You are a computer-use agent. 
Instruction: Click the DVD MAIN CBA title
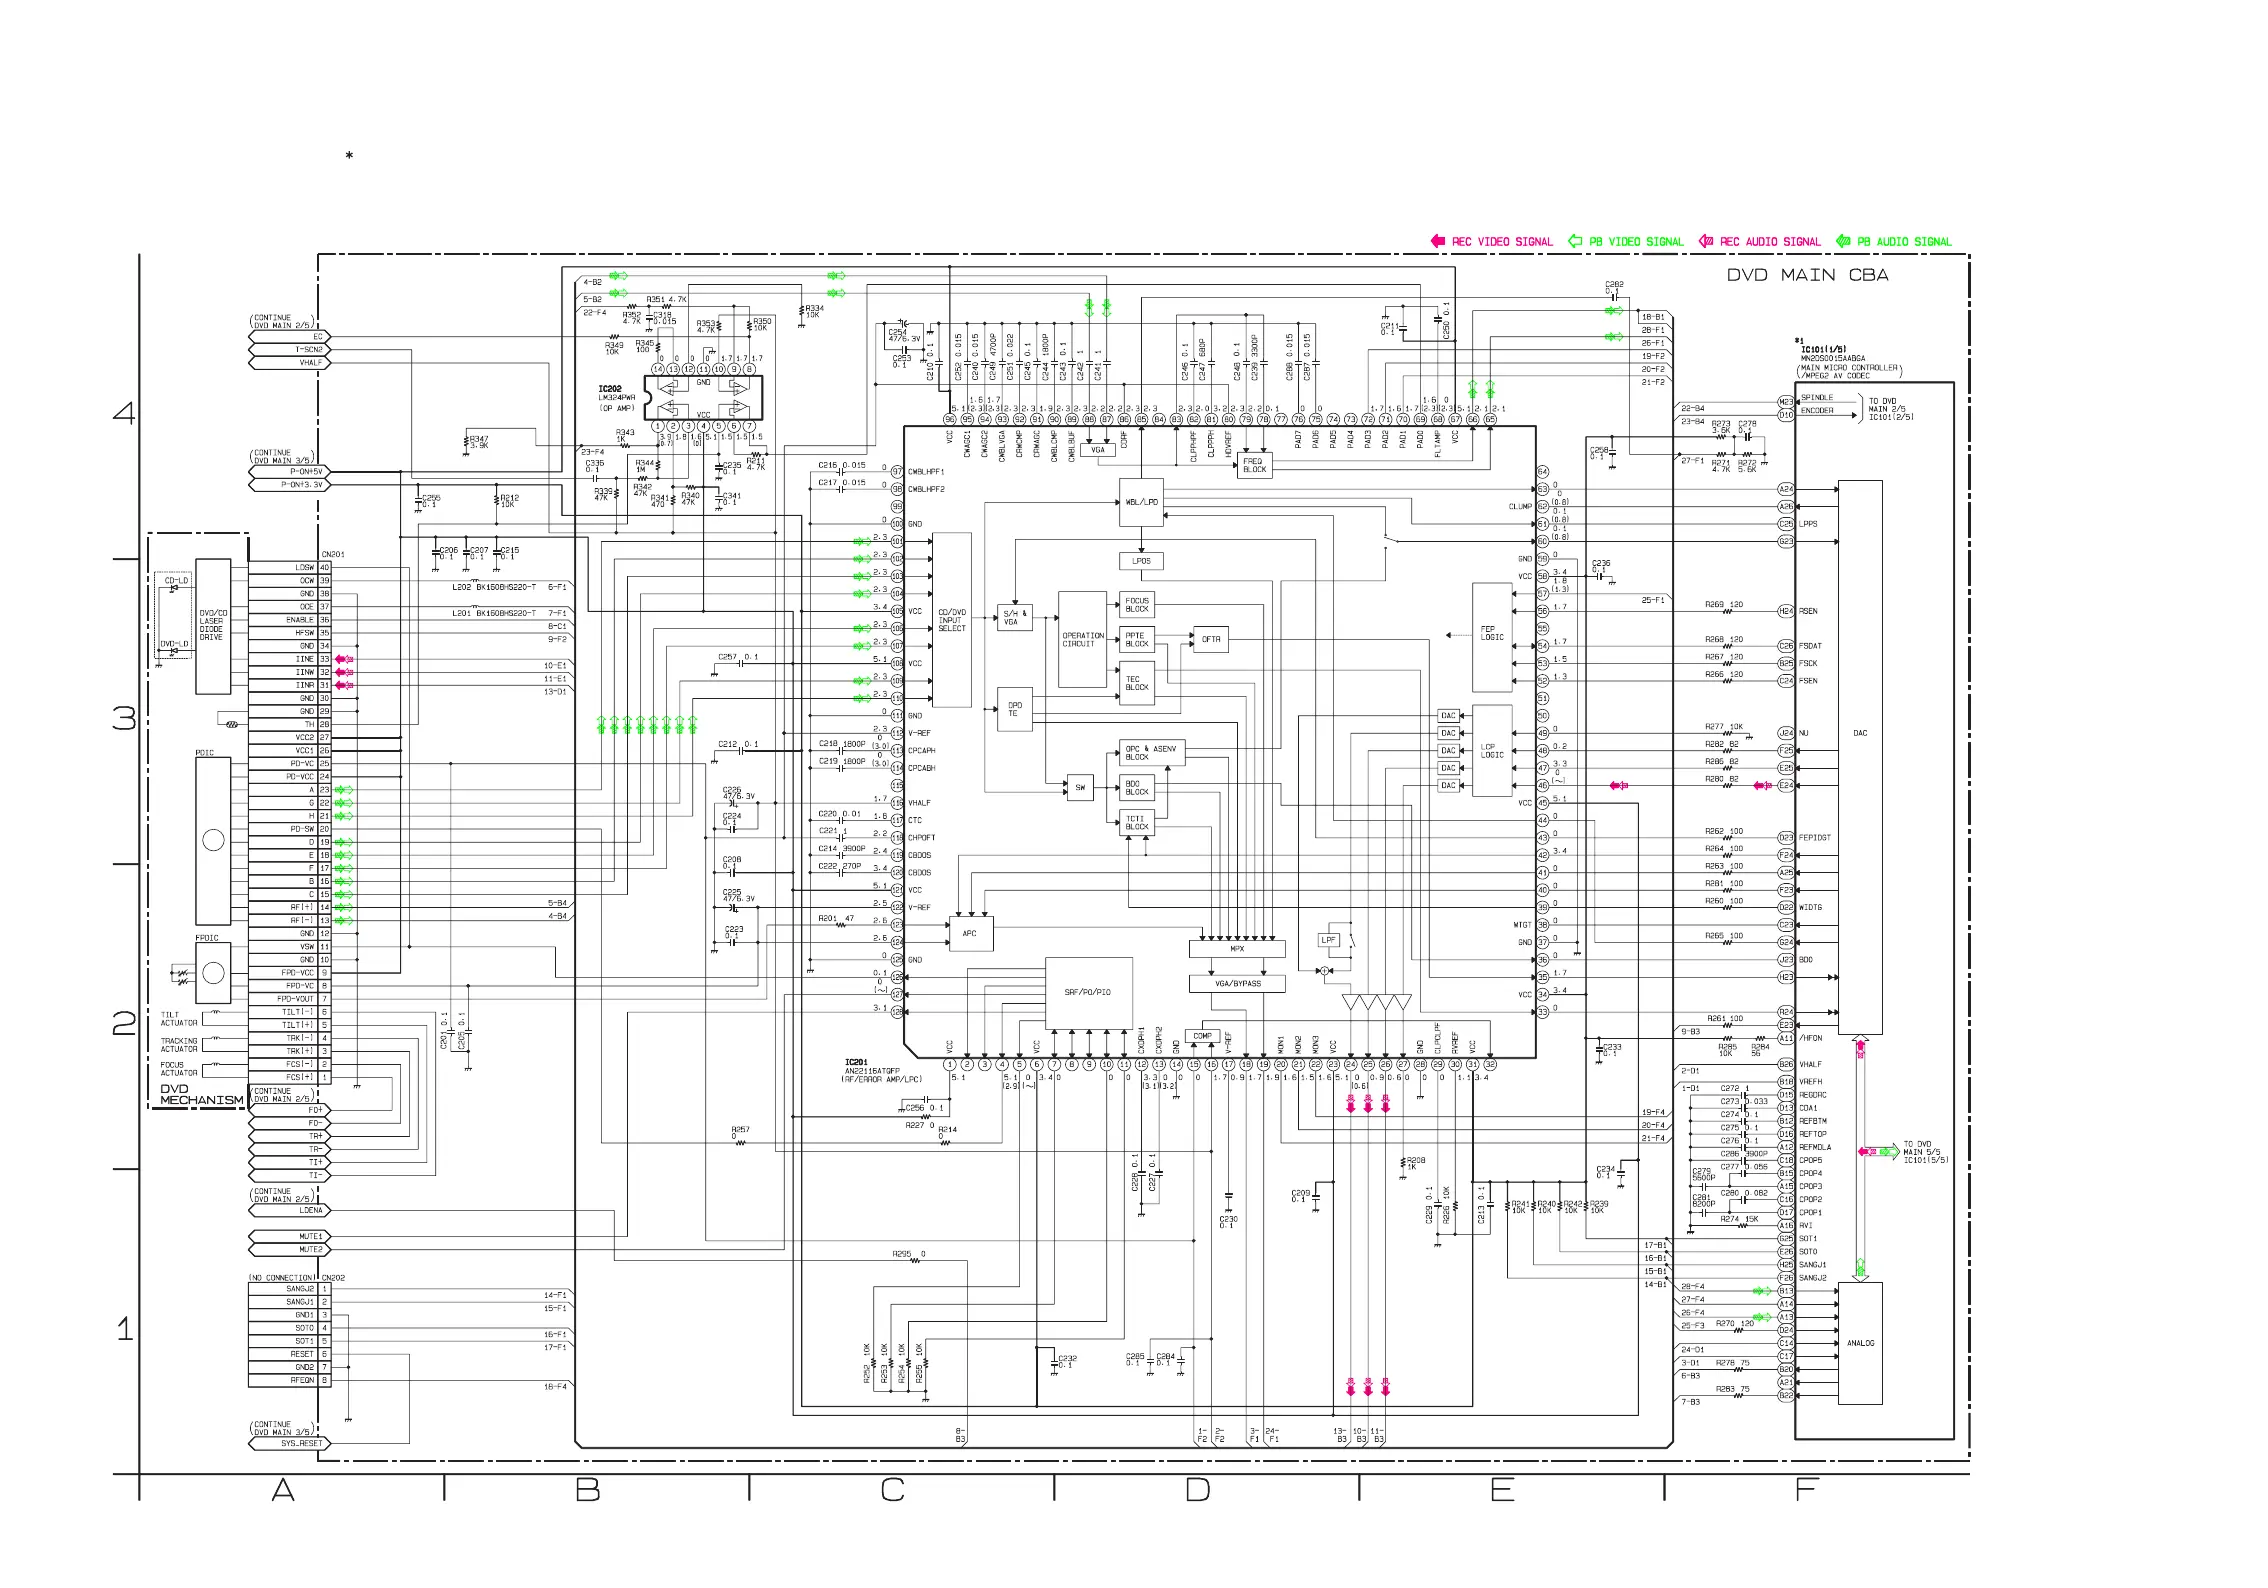click(x=1807, y=275)
